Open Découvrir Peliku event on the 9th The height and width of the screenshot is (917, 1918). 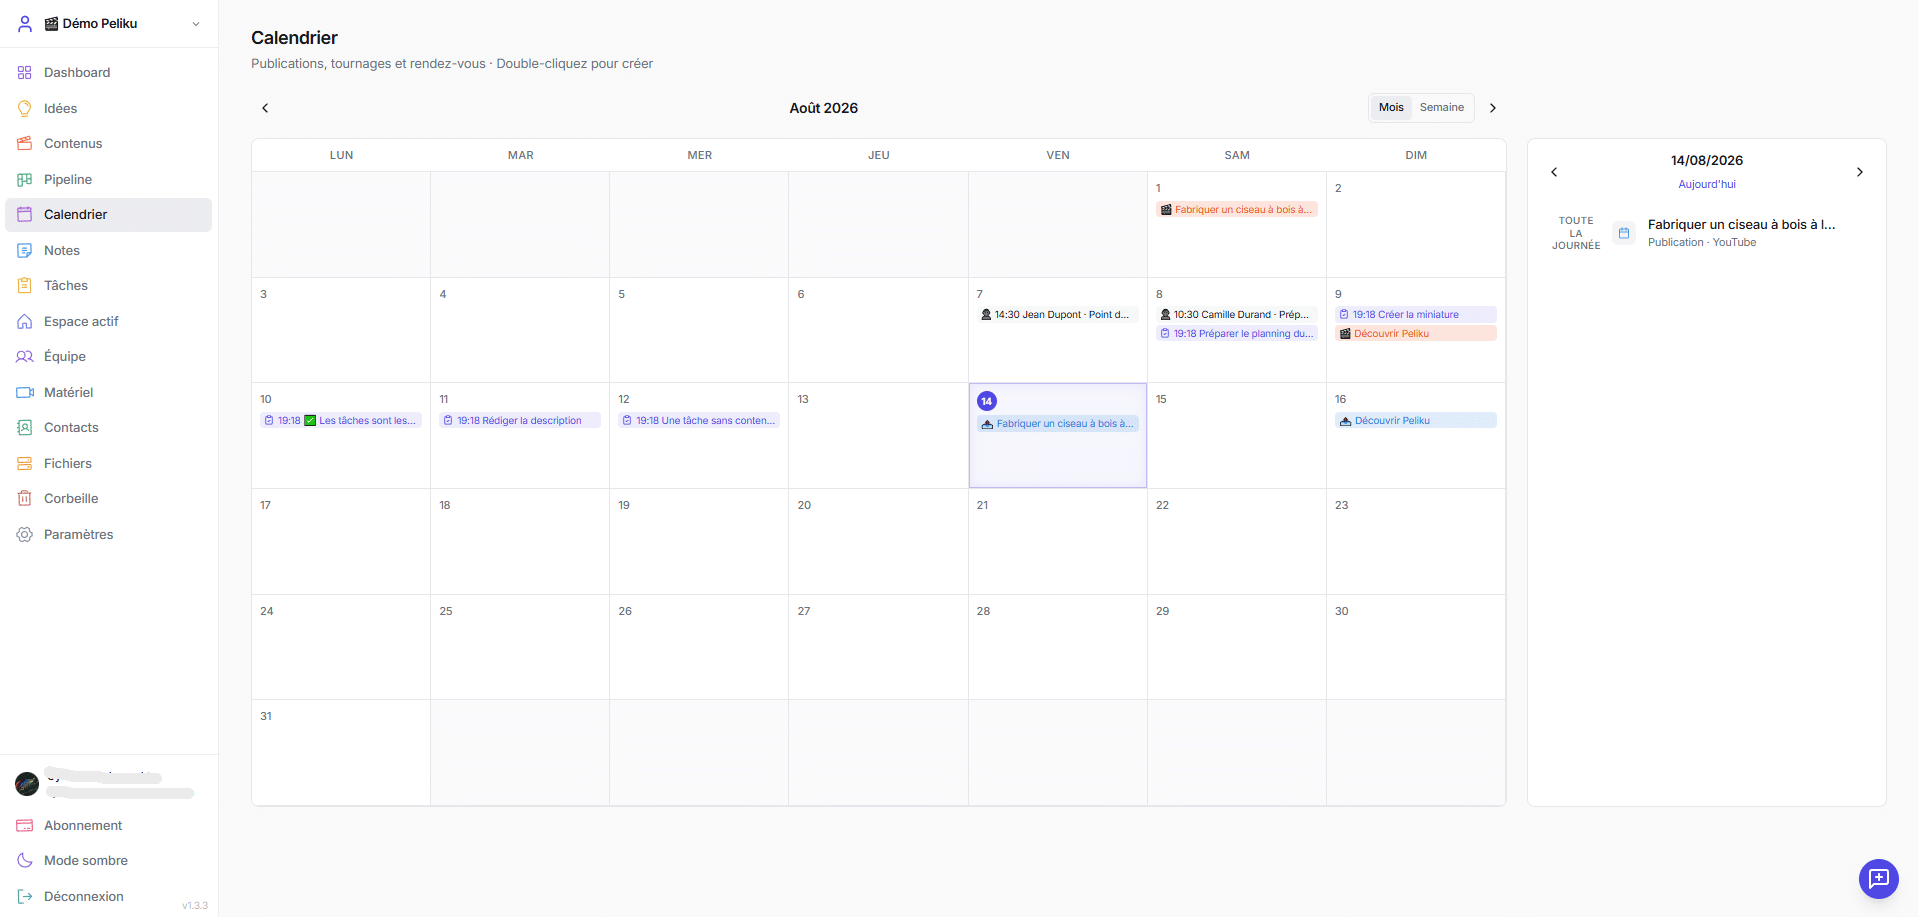(x=1416, y=334)
